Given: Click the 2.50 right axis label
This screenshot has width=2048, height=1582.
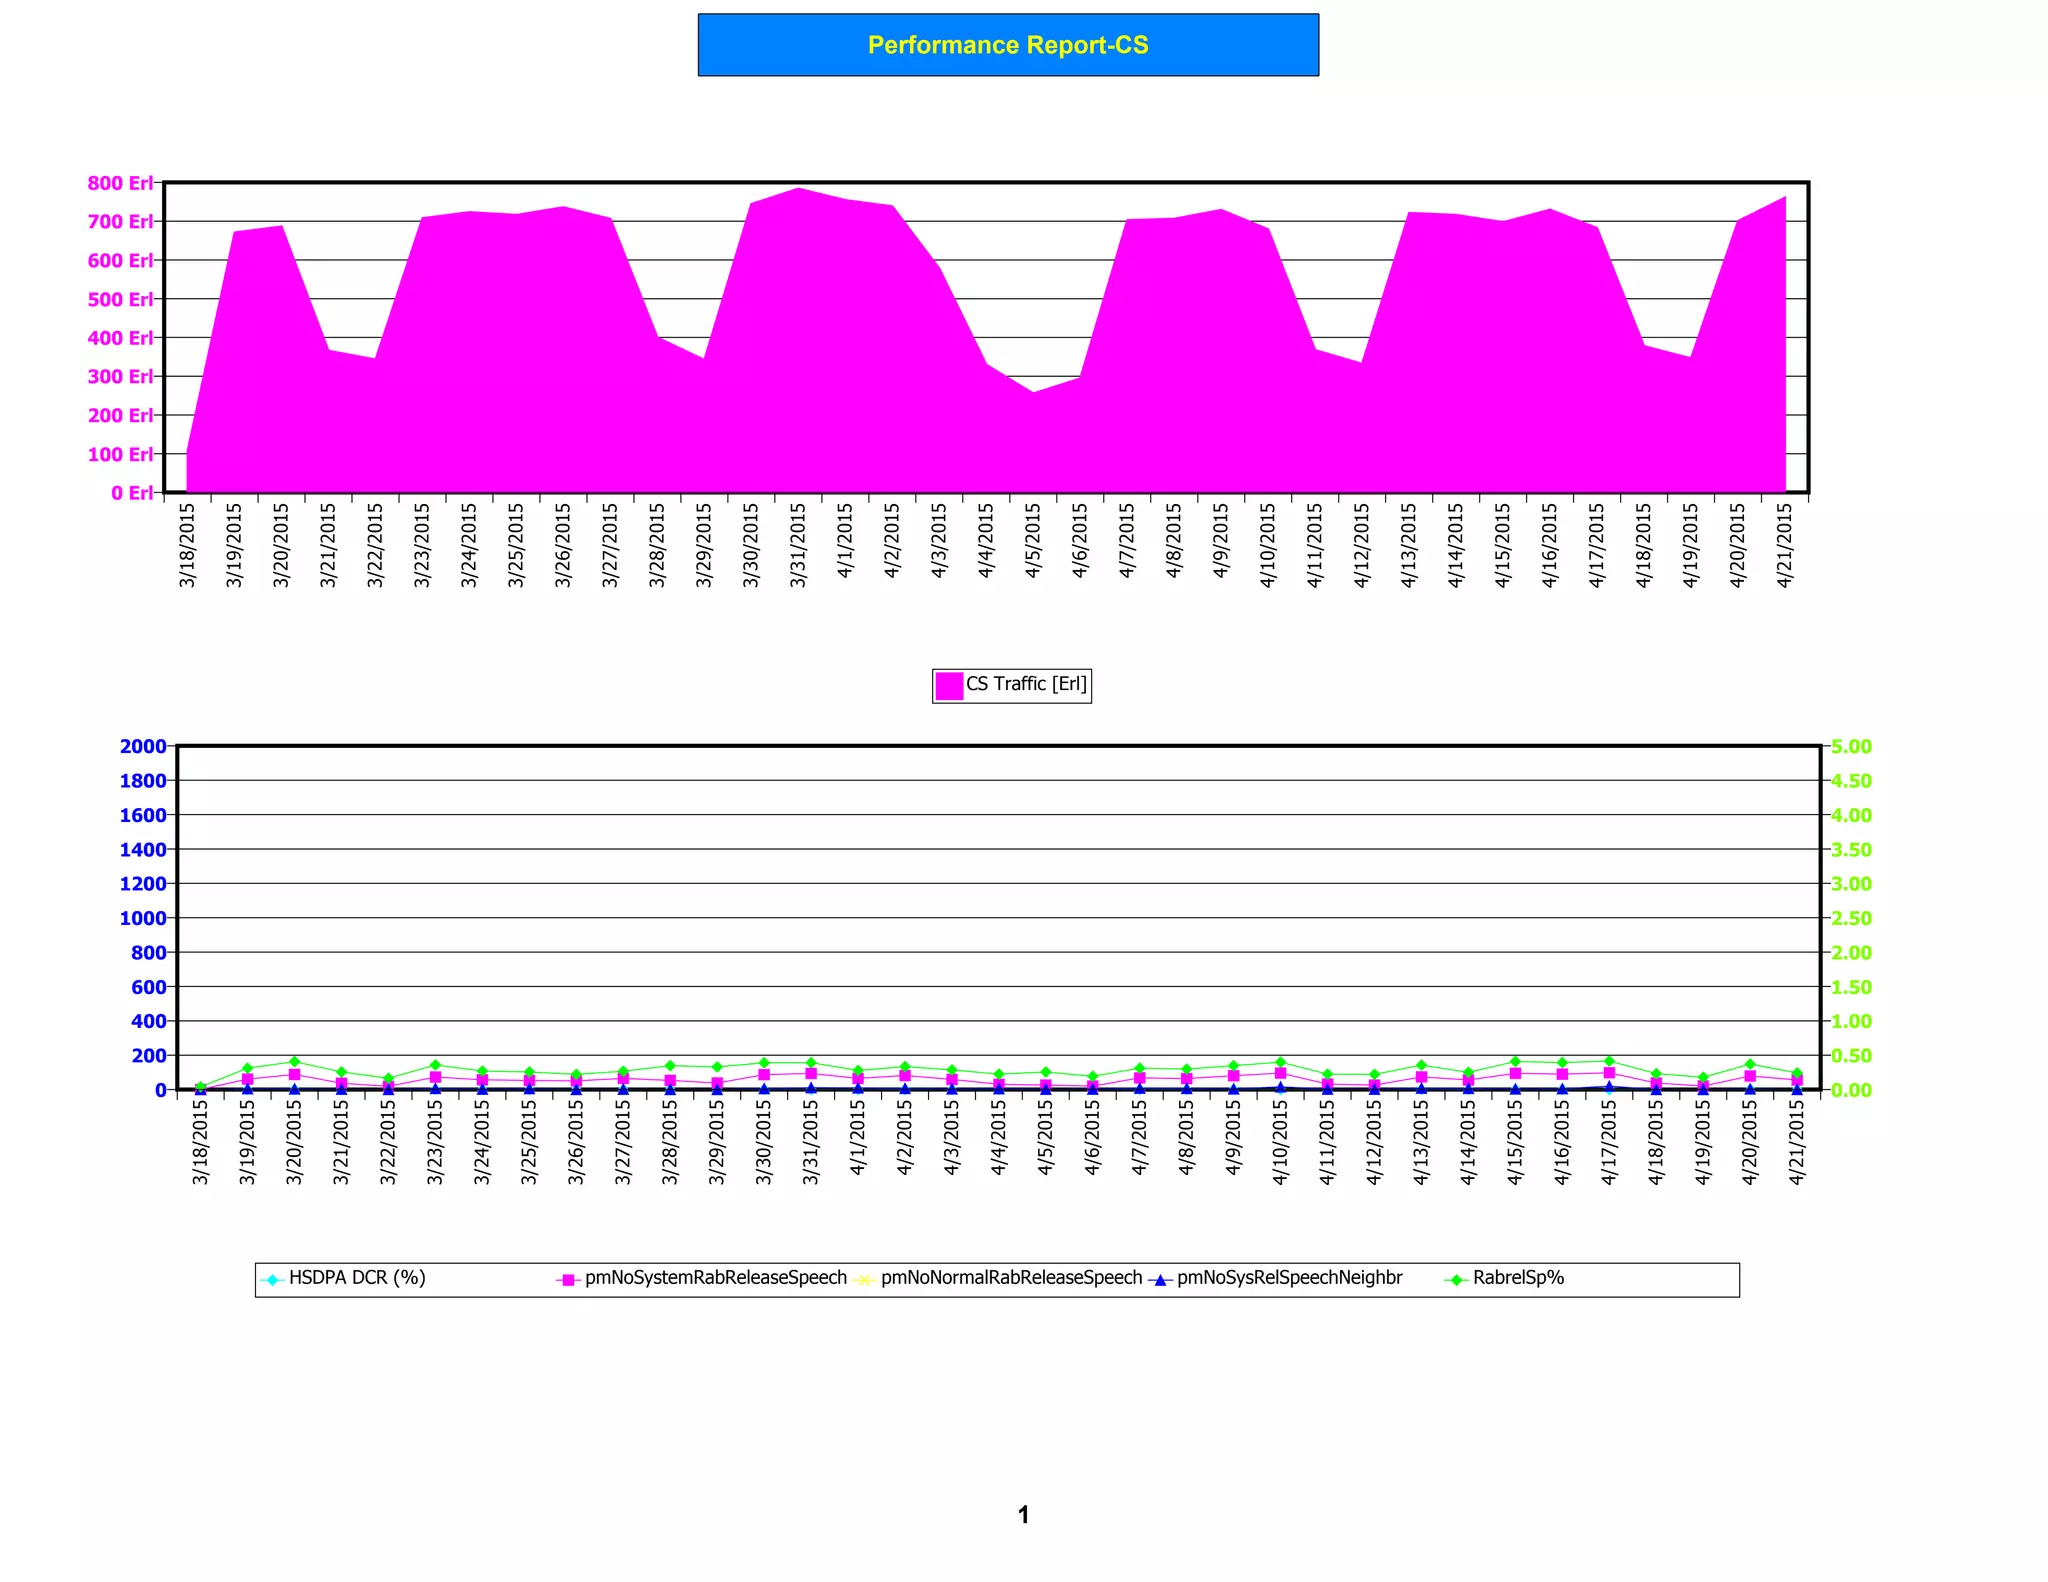Looking at the screenshot, I should tap(1851, 918).
